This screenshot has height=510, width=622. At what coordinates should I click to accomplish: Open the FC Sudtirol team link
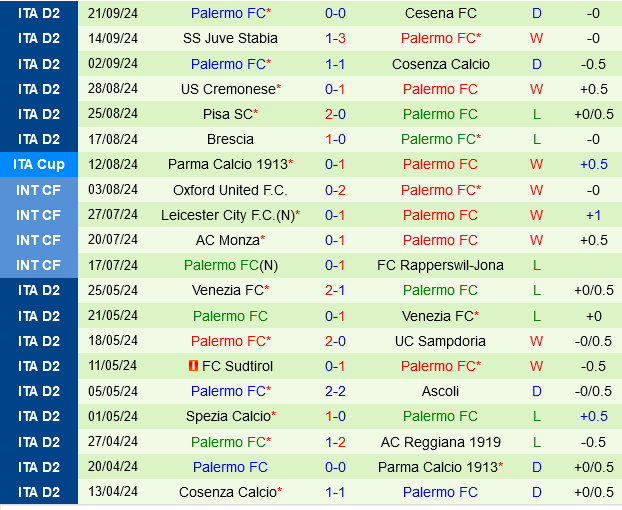237,366
